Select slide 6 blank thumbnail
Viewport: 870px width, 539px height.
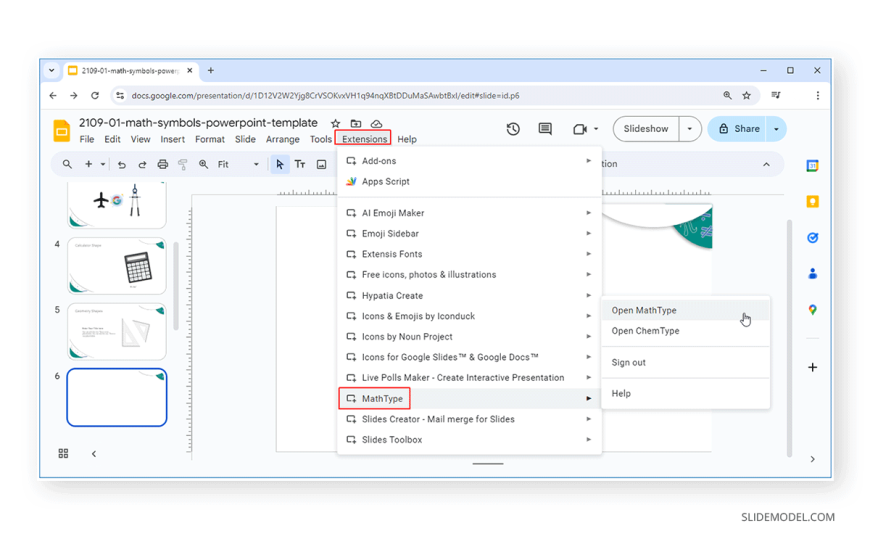[117, 397]
